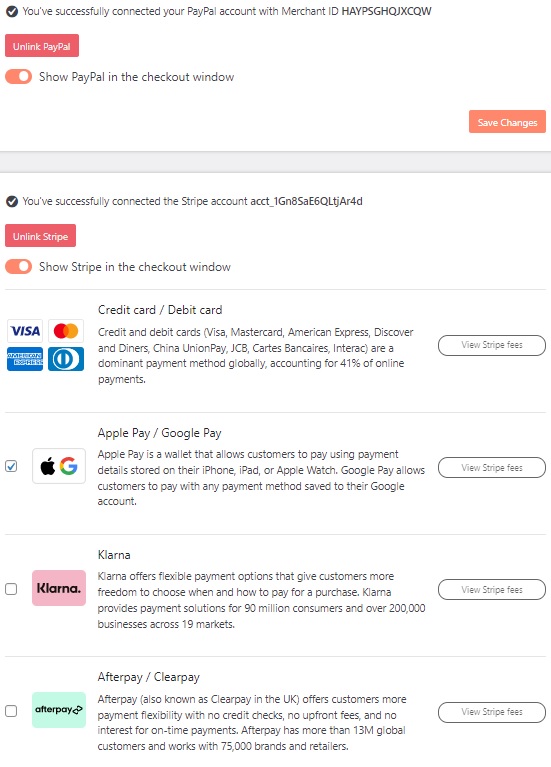The image size is (551, 767).
Task: Click the Mastercard logo icon
Action: (66, 331)
